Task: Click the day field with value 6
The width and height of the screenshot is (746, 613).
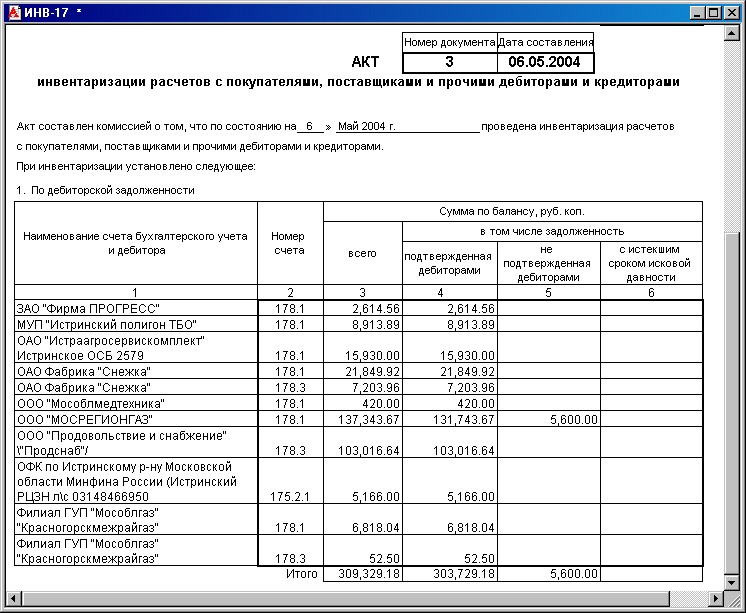Action: pyautogui.click(x=310, y=127)
